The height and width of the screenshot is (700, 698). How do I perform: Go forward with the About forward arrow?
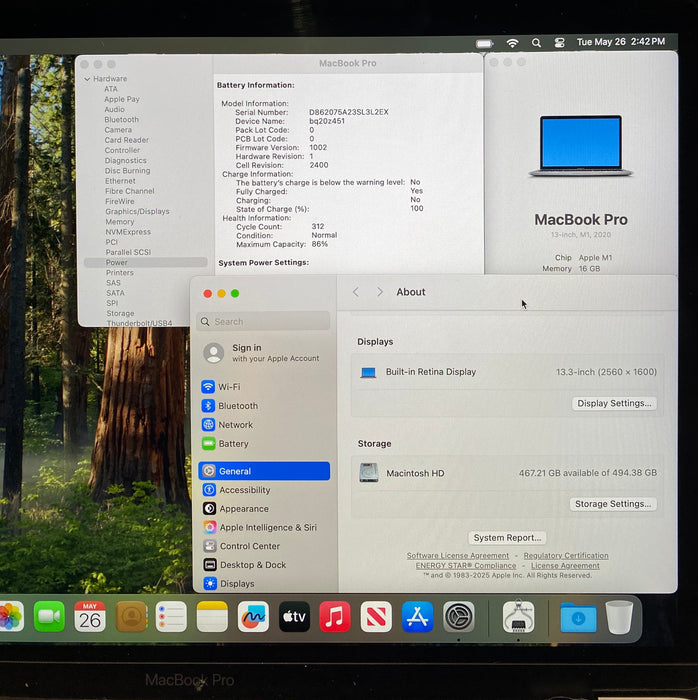click(x=380, y=292)
